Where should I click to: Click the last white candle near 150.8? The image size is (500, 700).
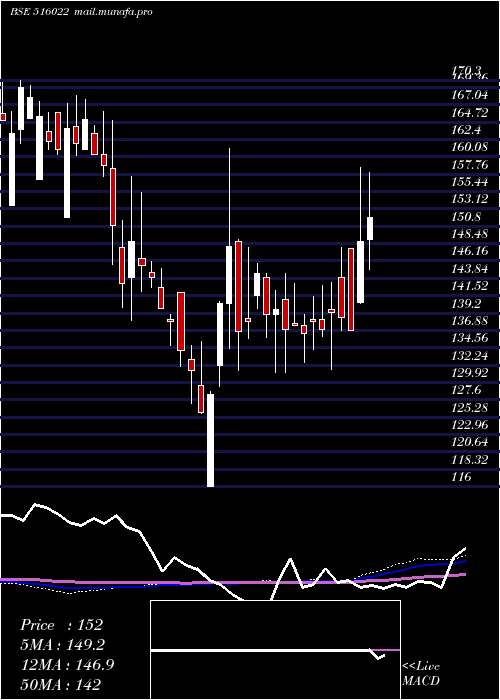coord(370,229)
